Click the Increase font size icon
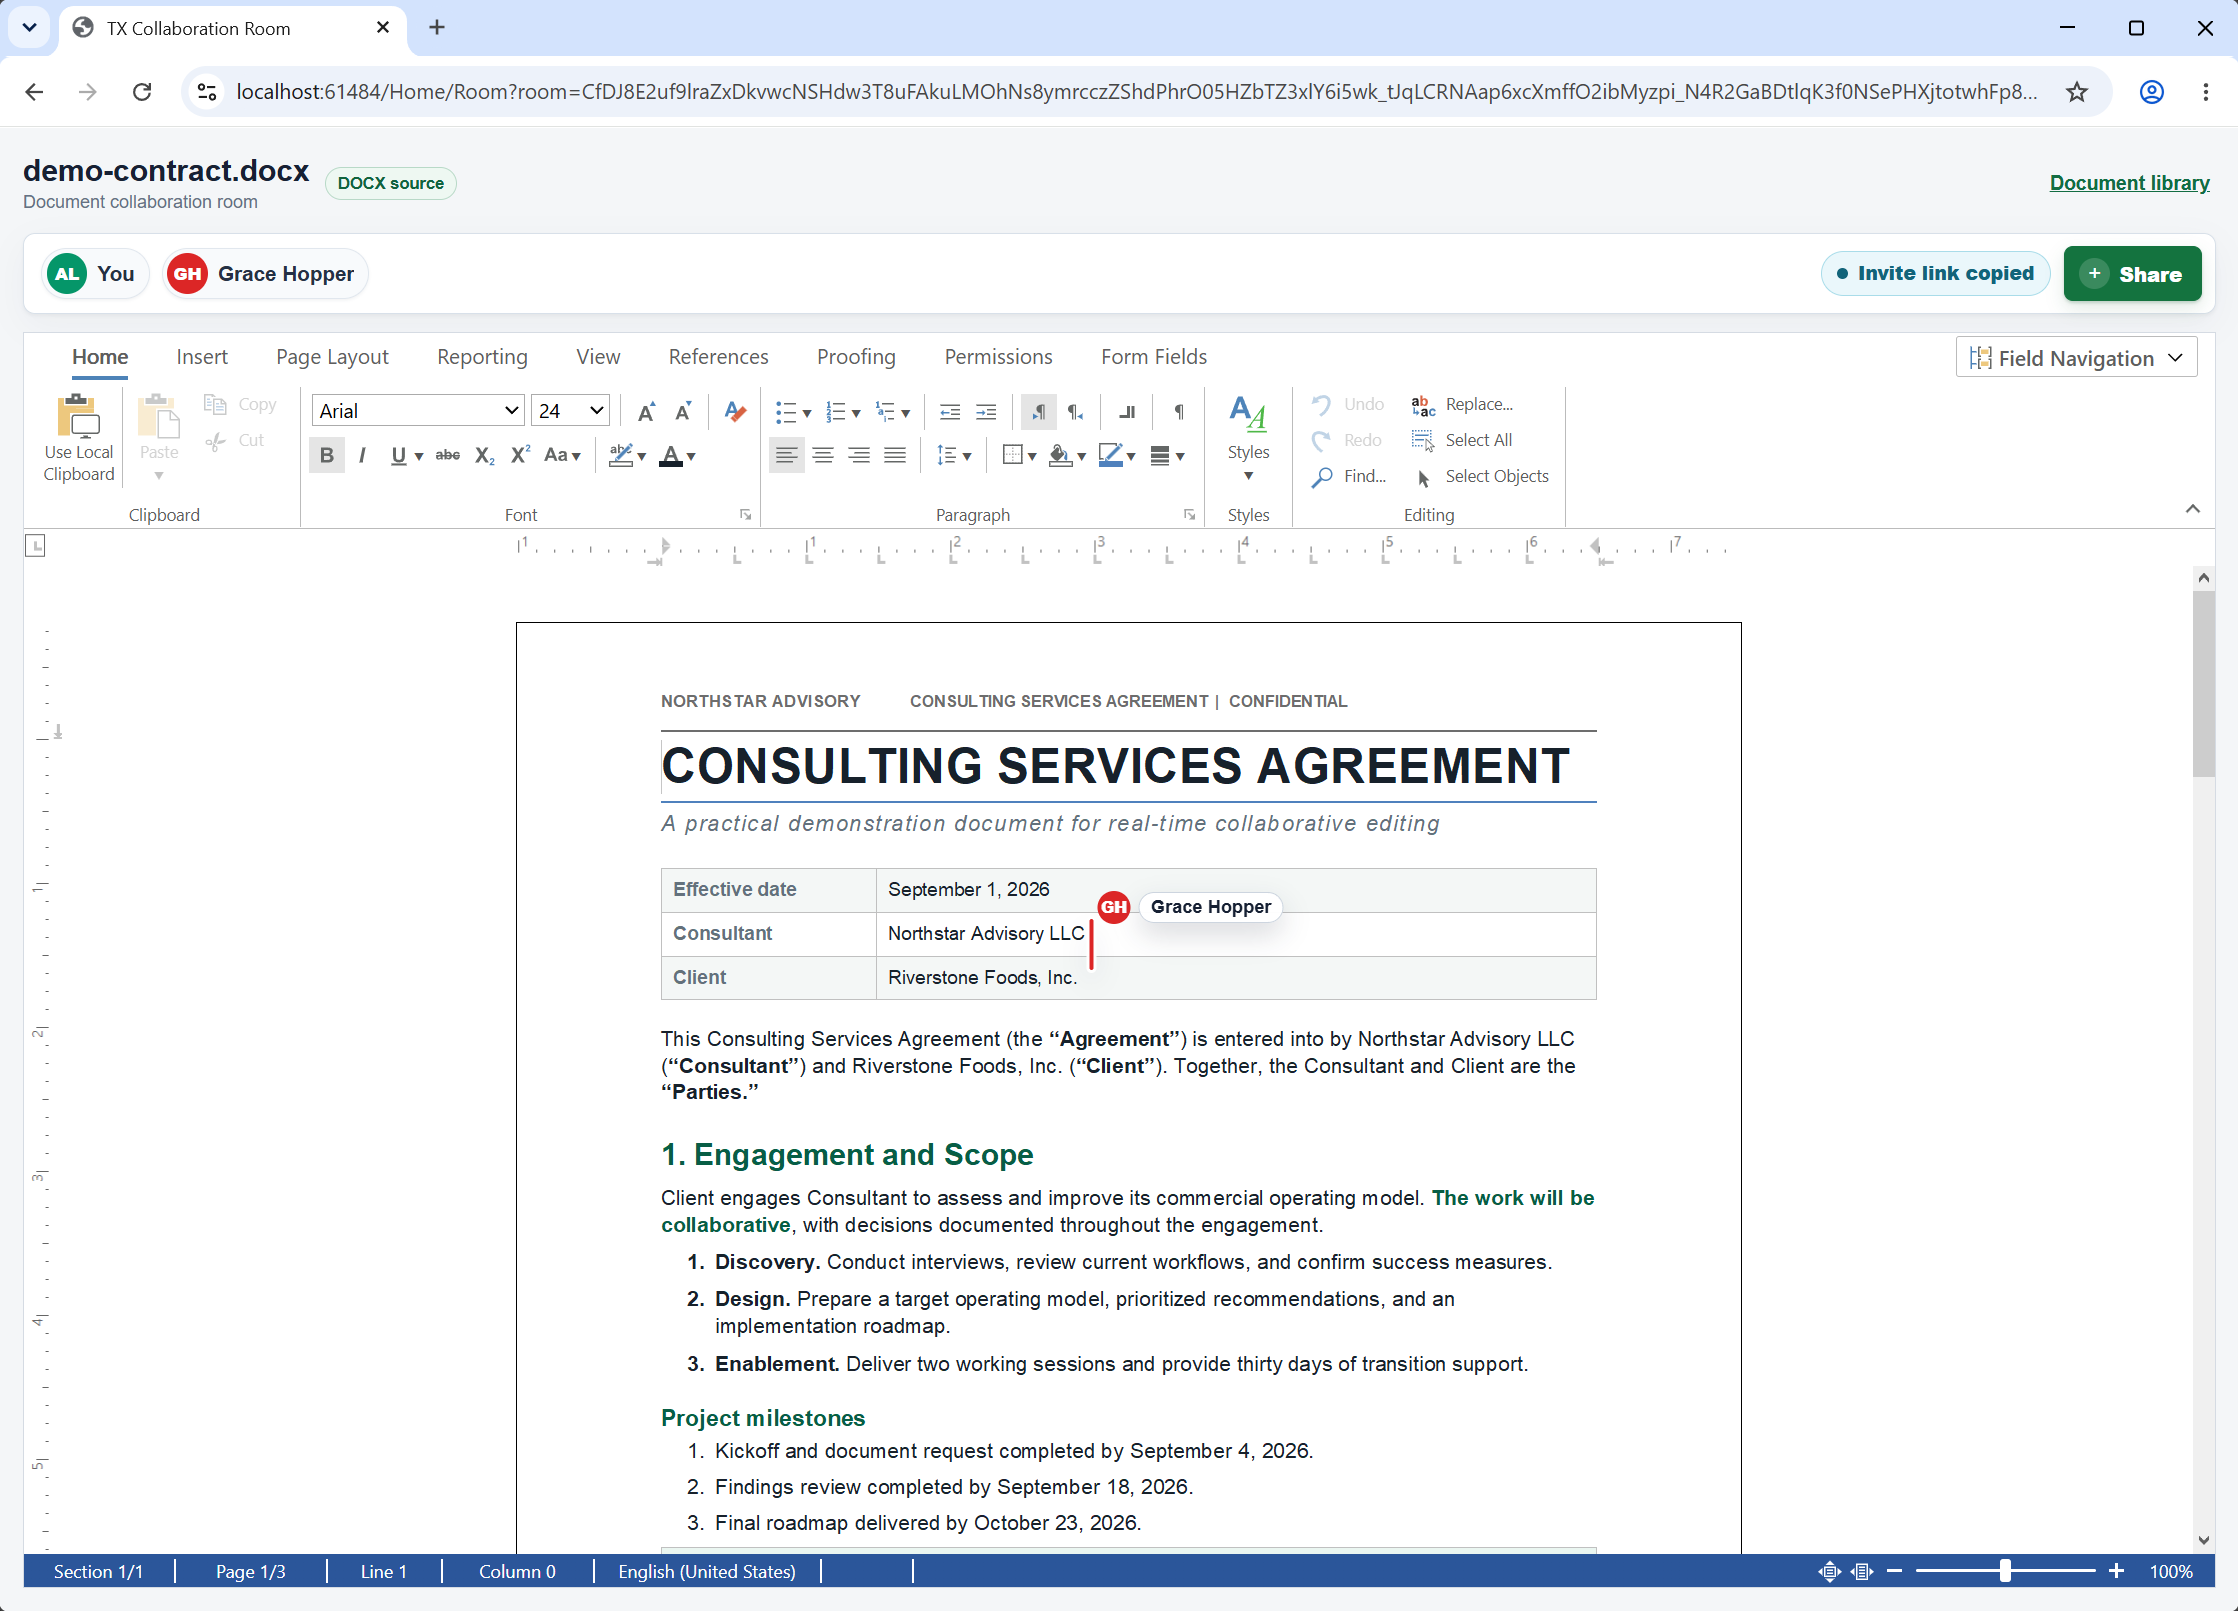The image size is (2238, 1611). (x=646, y=411)
